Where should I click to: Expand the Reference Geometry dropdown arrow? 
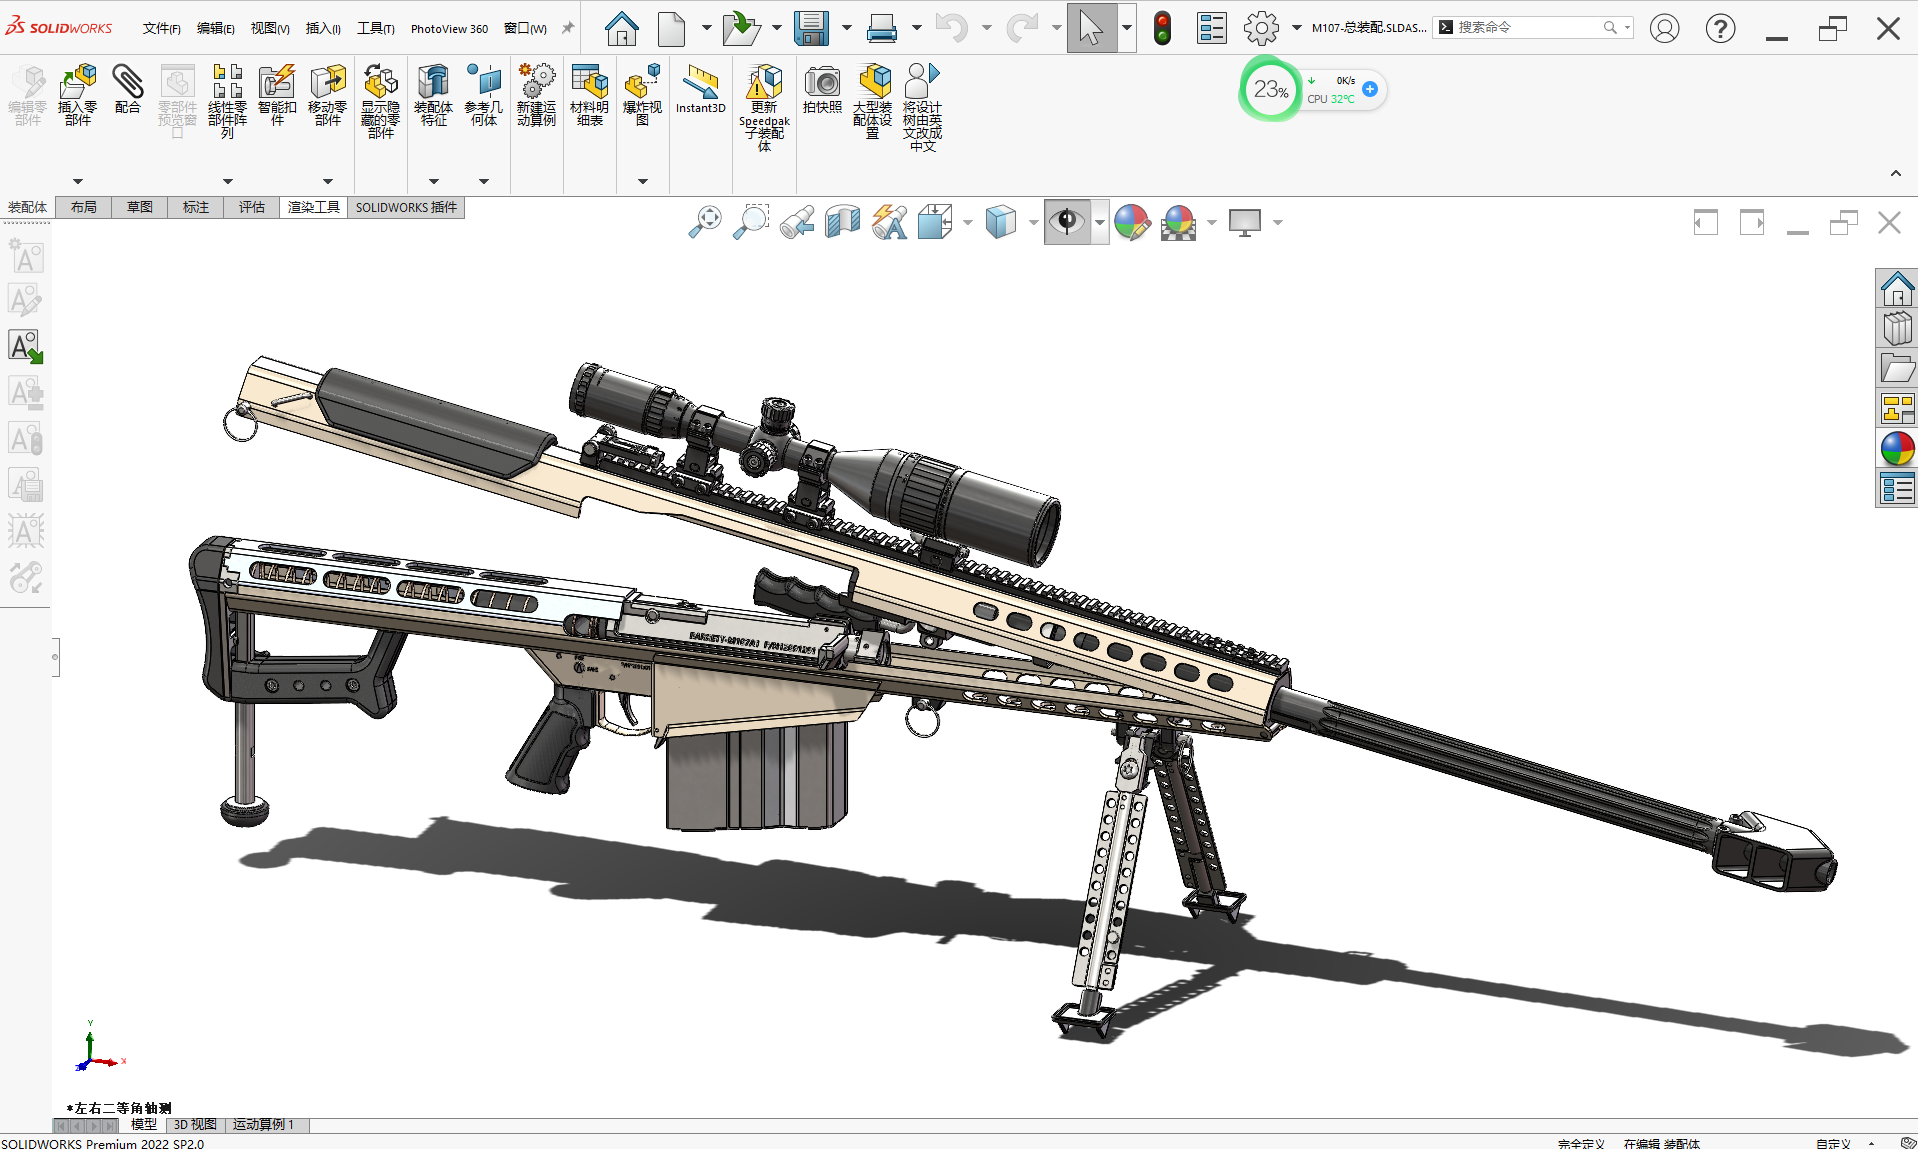pos(484,181)
